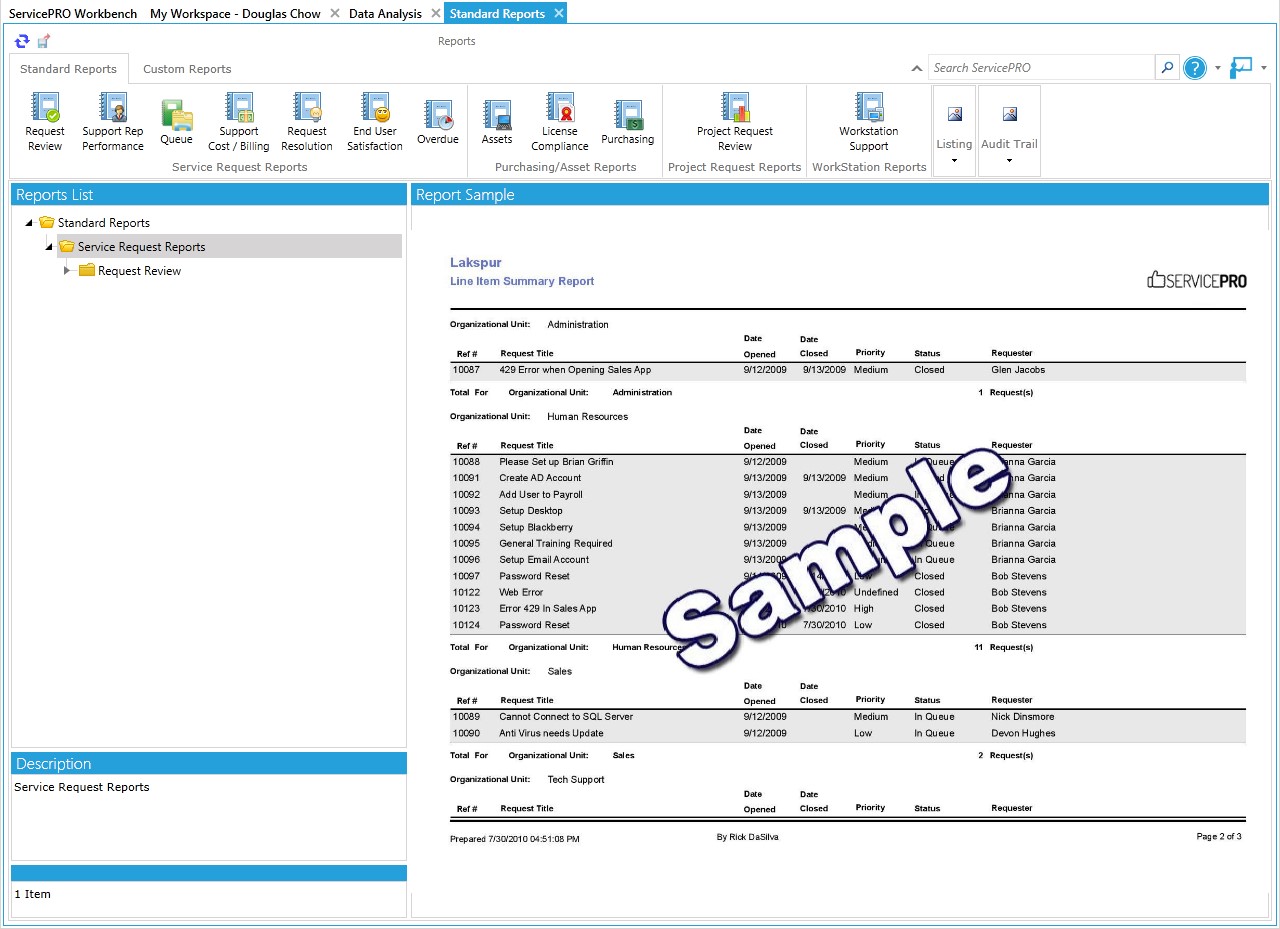This screenshot has width=1280, height=929.
Task: Open the Request Resolution report
Action: point(307,122)
